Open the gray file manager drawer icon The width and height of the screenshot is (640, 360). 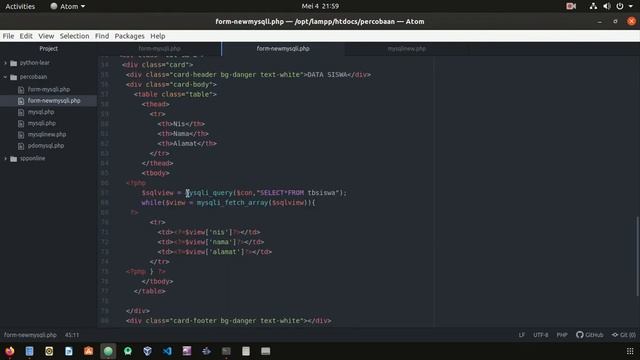point(265,351)
